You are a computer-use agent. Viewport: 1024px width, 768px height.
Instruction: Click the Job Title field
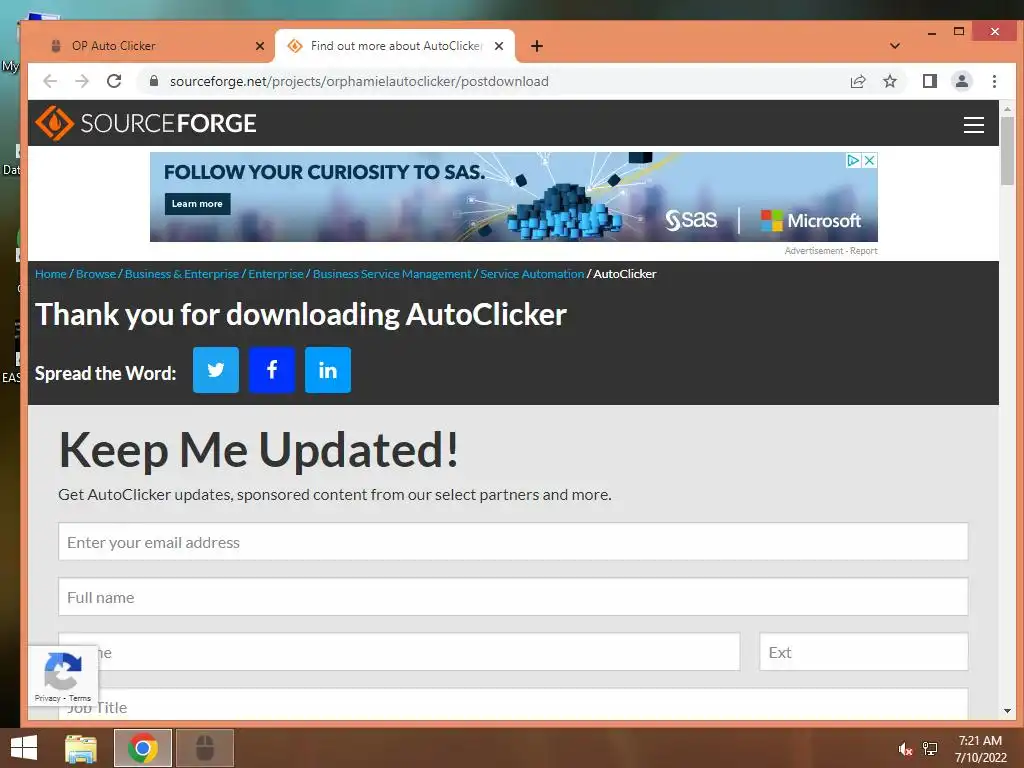[513, 705]
